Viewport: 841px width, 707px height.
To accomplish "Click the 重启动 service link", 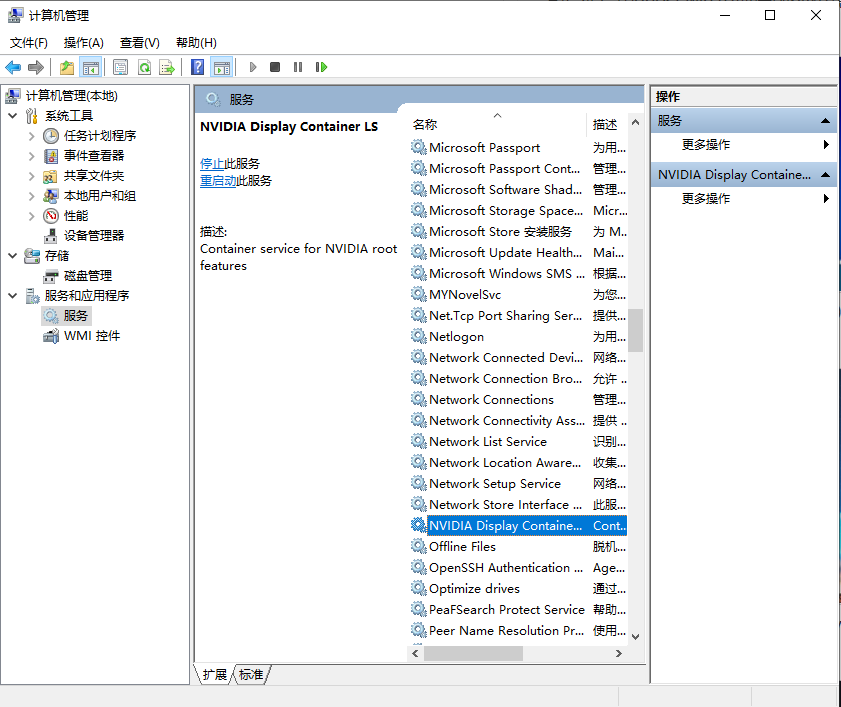I will tap(218, 181).
